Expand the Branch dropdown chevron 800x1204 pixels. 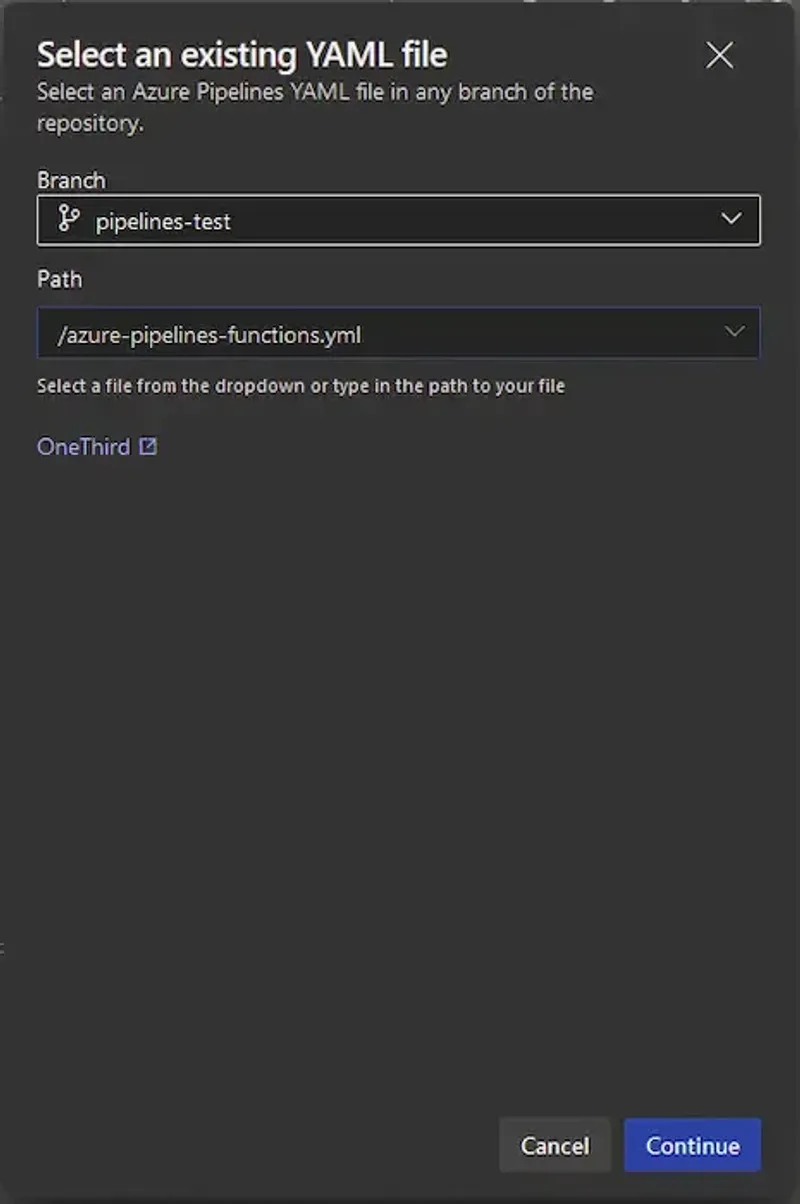pos(731,219)
